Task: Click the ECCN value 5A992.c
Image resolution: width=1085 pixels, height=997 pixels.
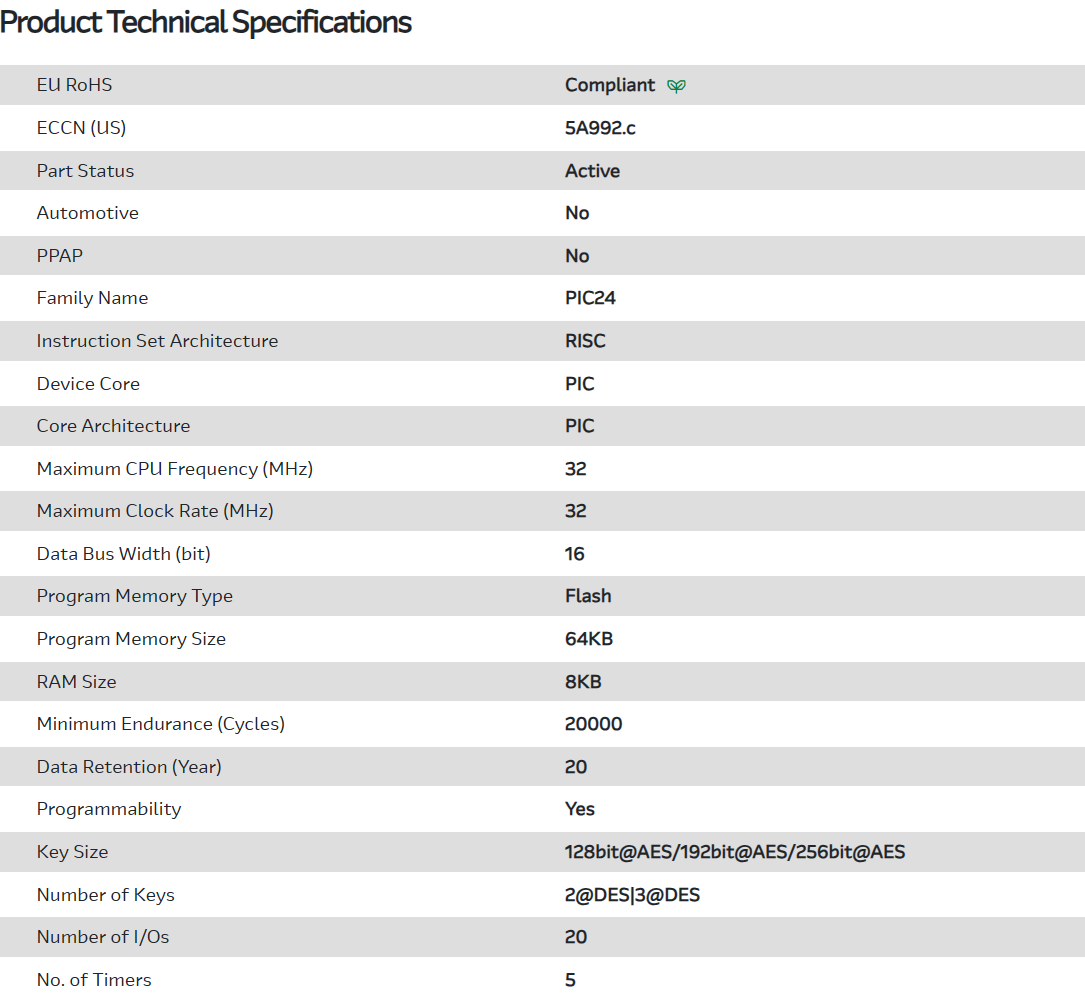Action: pyautogui.click(x=600, y=128)
